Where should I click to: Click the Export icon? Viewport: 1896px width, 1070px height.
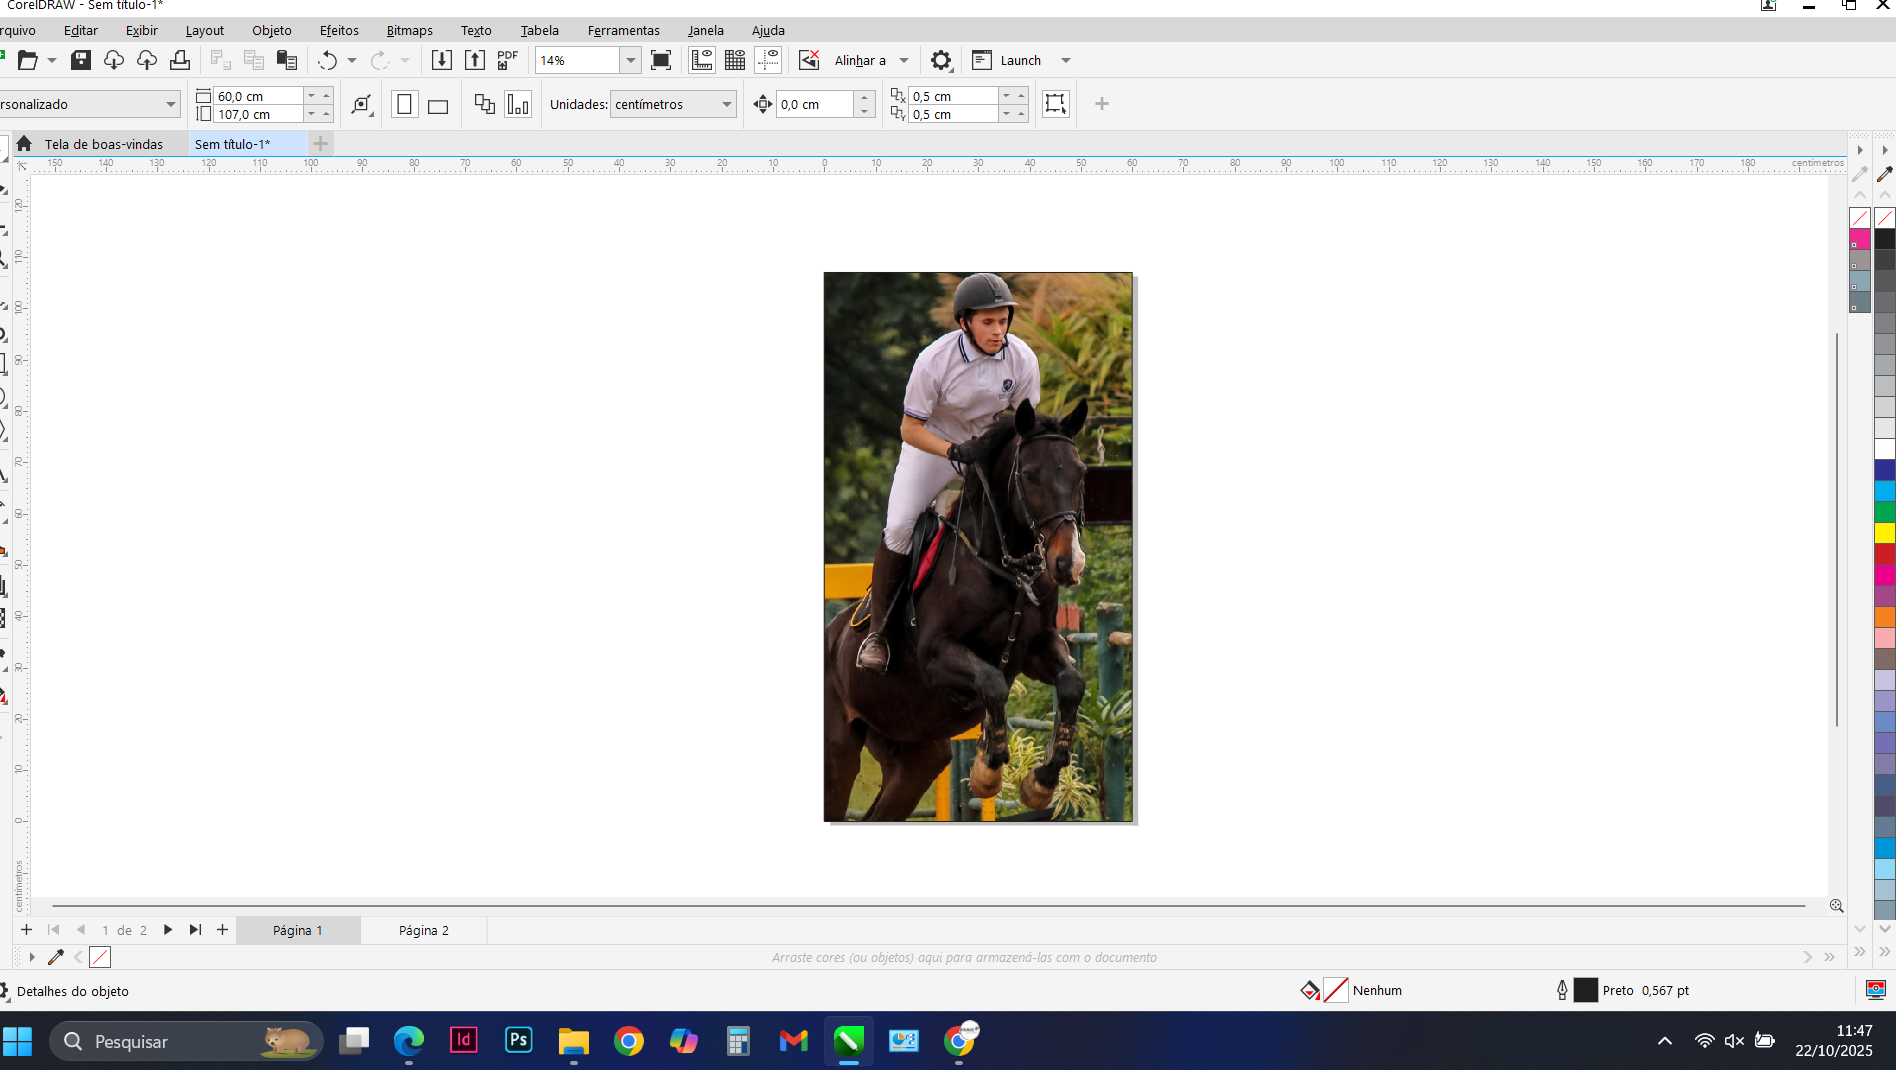point(475,60)
